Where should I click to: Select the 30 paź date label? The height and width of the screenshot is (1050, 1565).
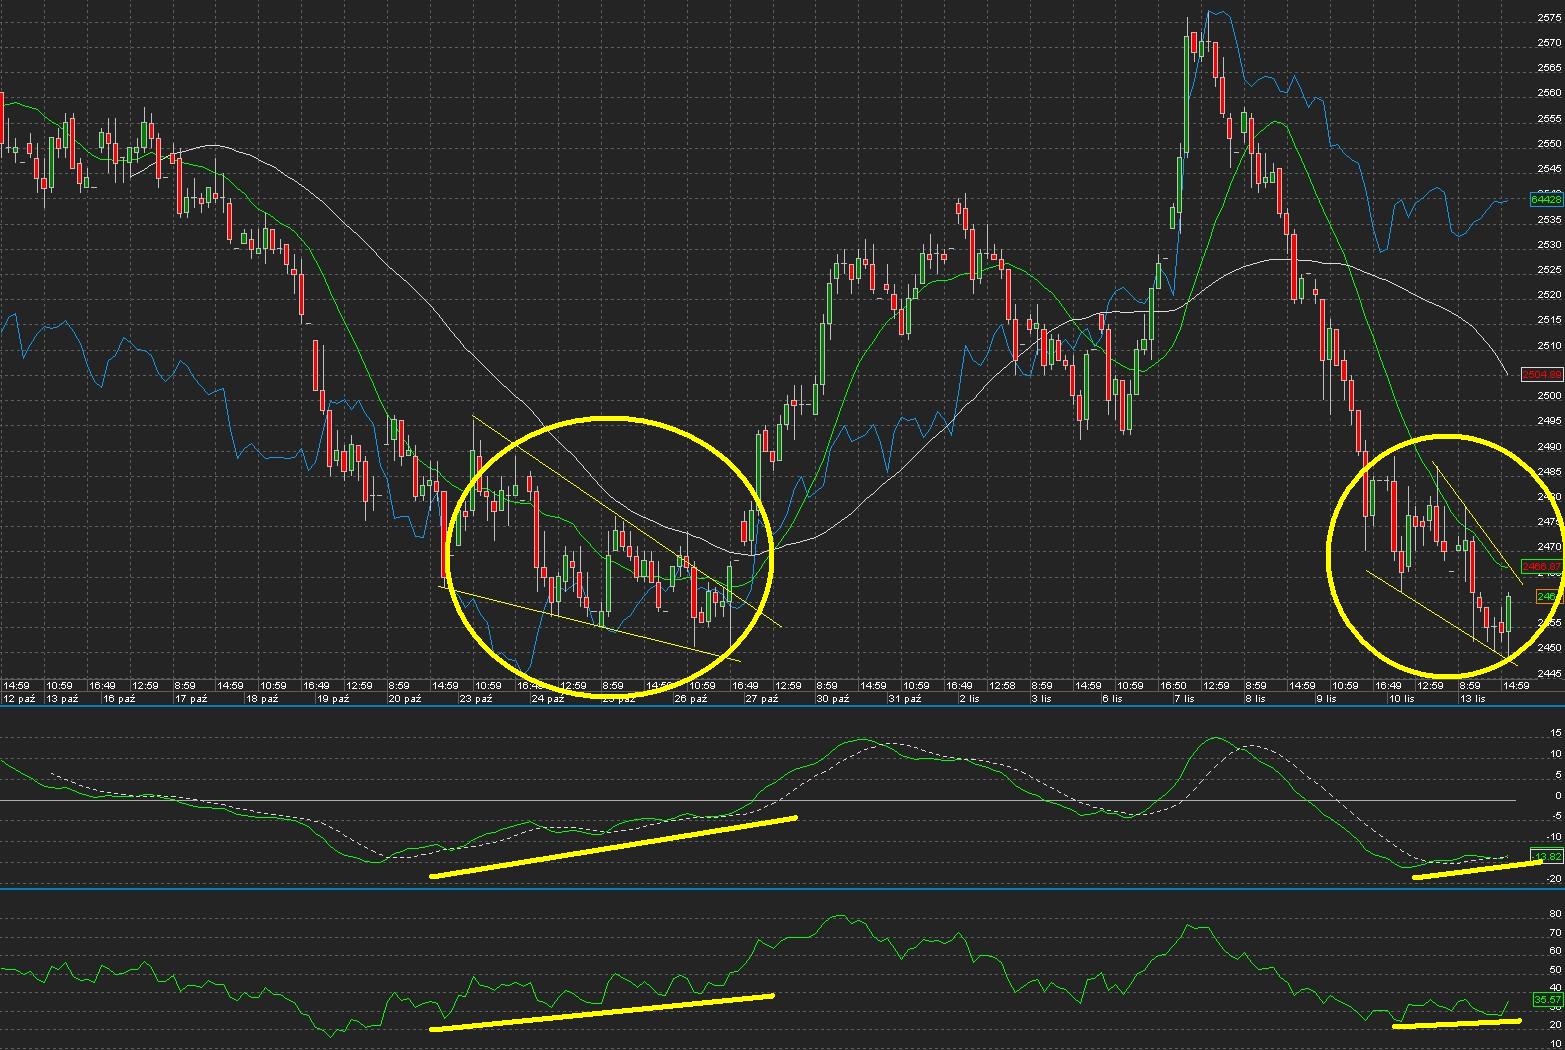(832, 698)
